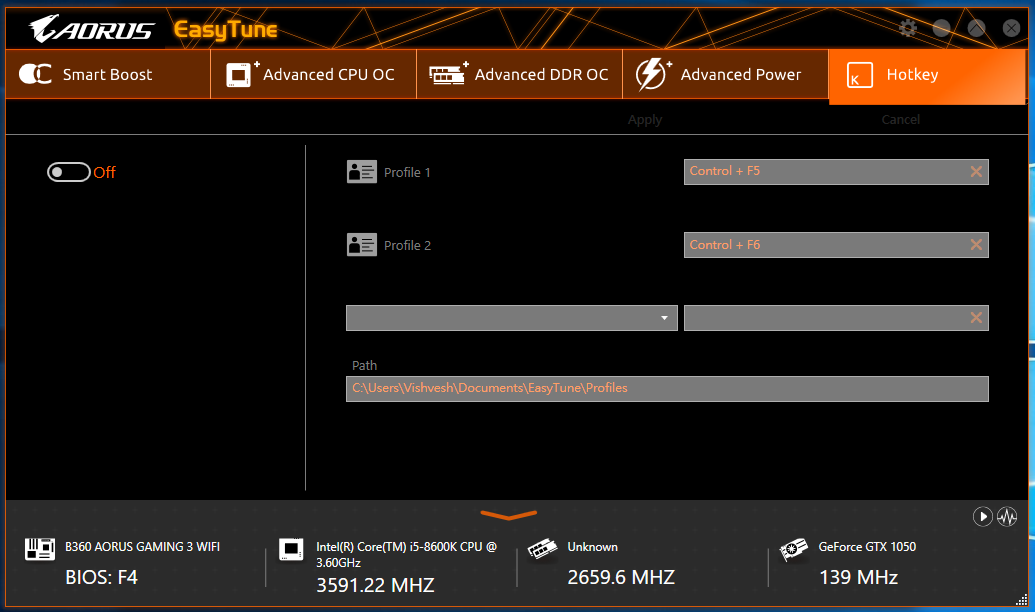Click the 139 MHz GPU clock value
The image size is (1035, 612).
(859, 578)
